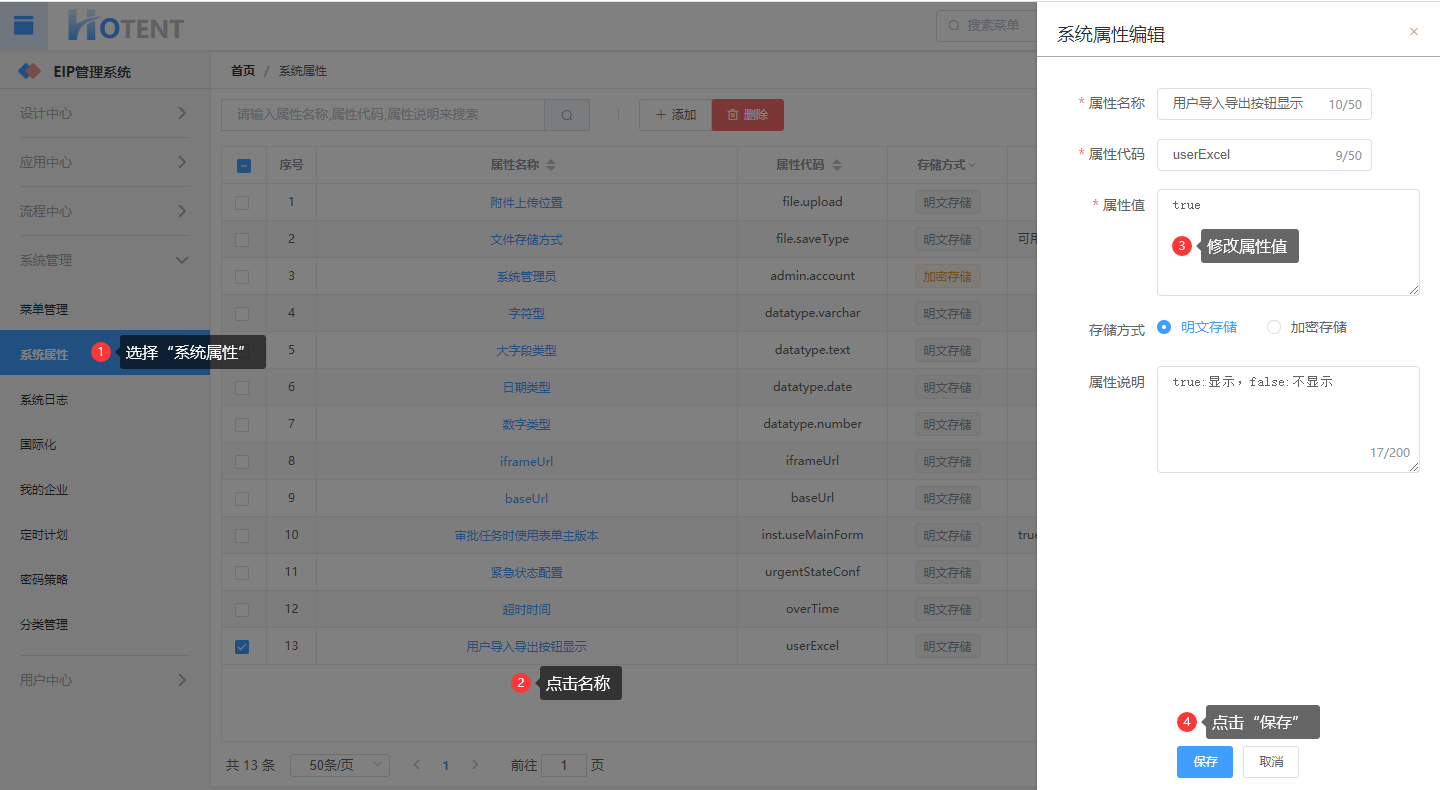
Task: Sort by 属性名称 column sort arrows
Action: 551,165
